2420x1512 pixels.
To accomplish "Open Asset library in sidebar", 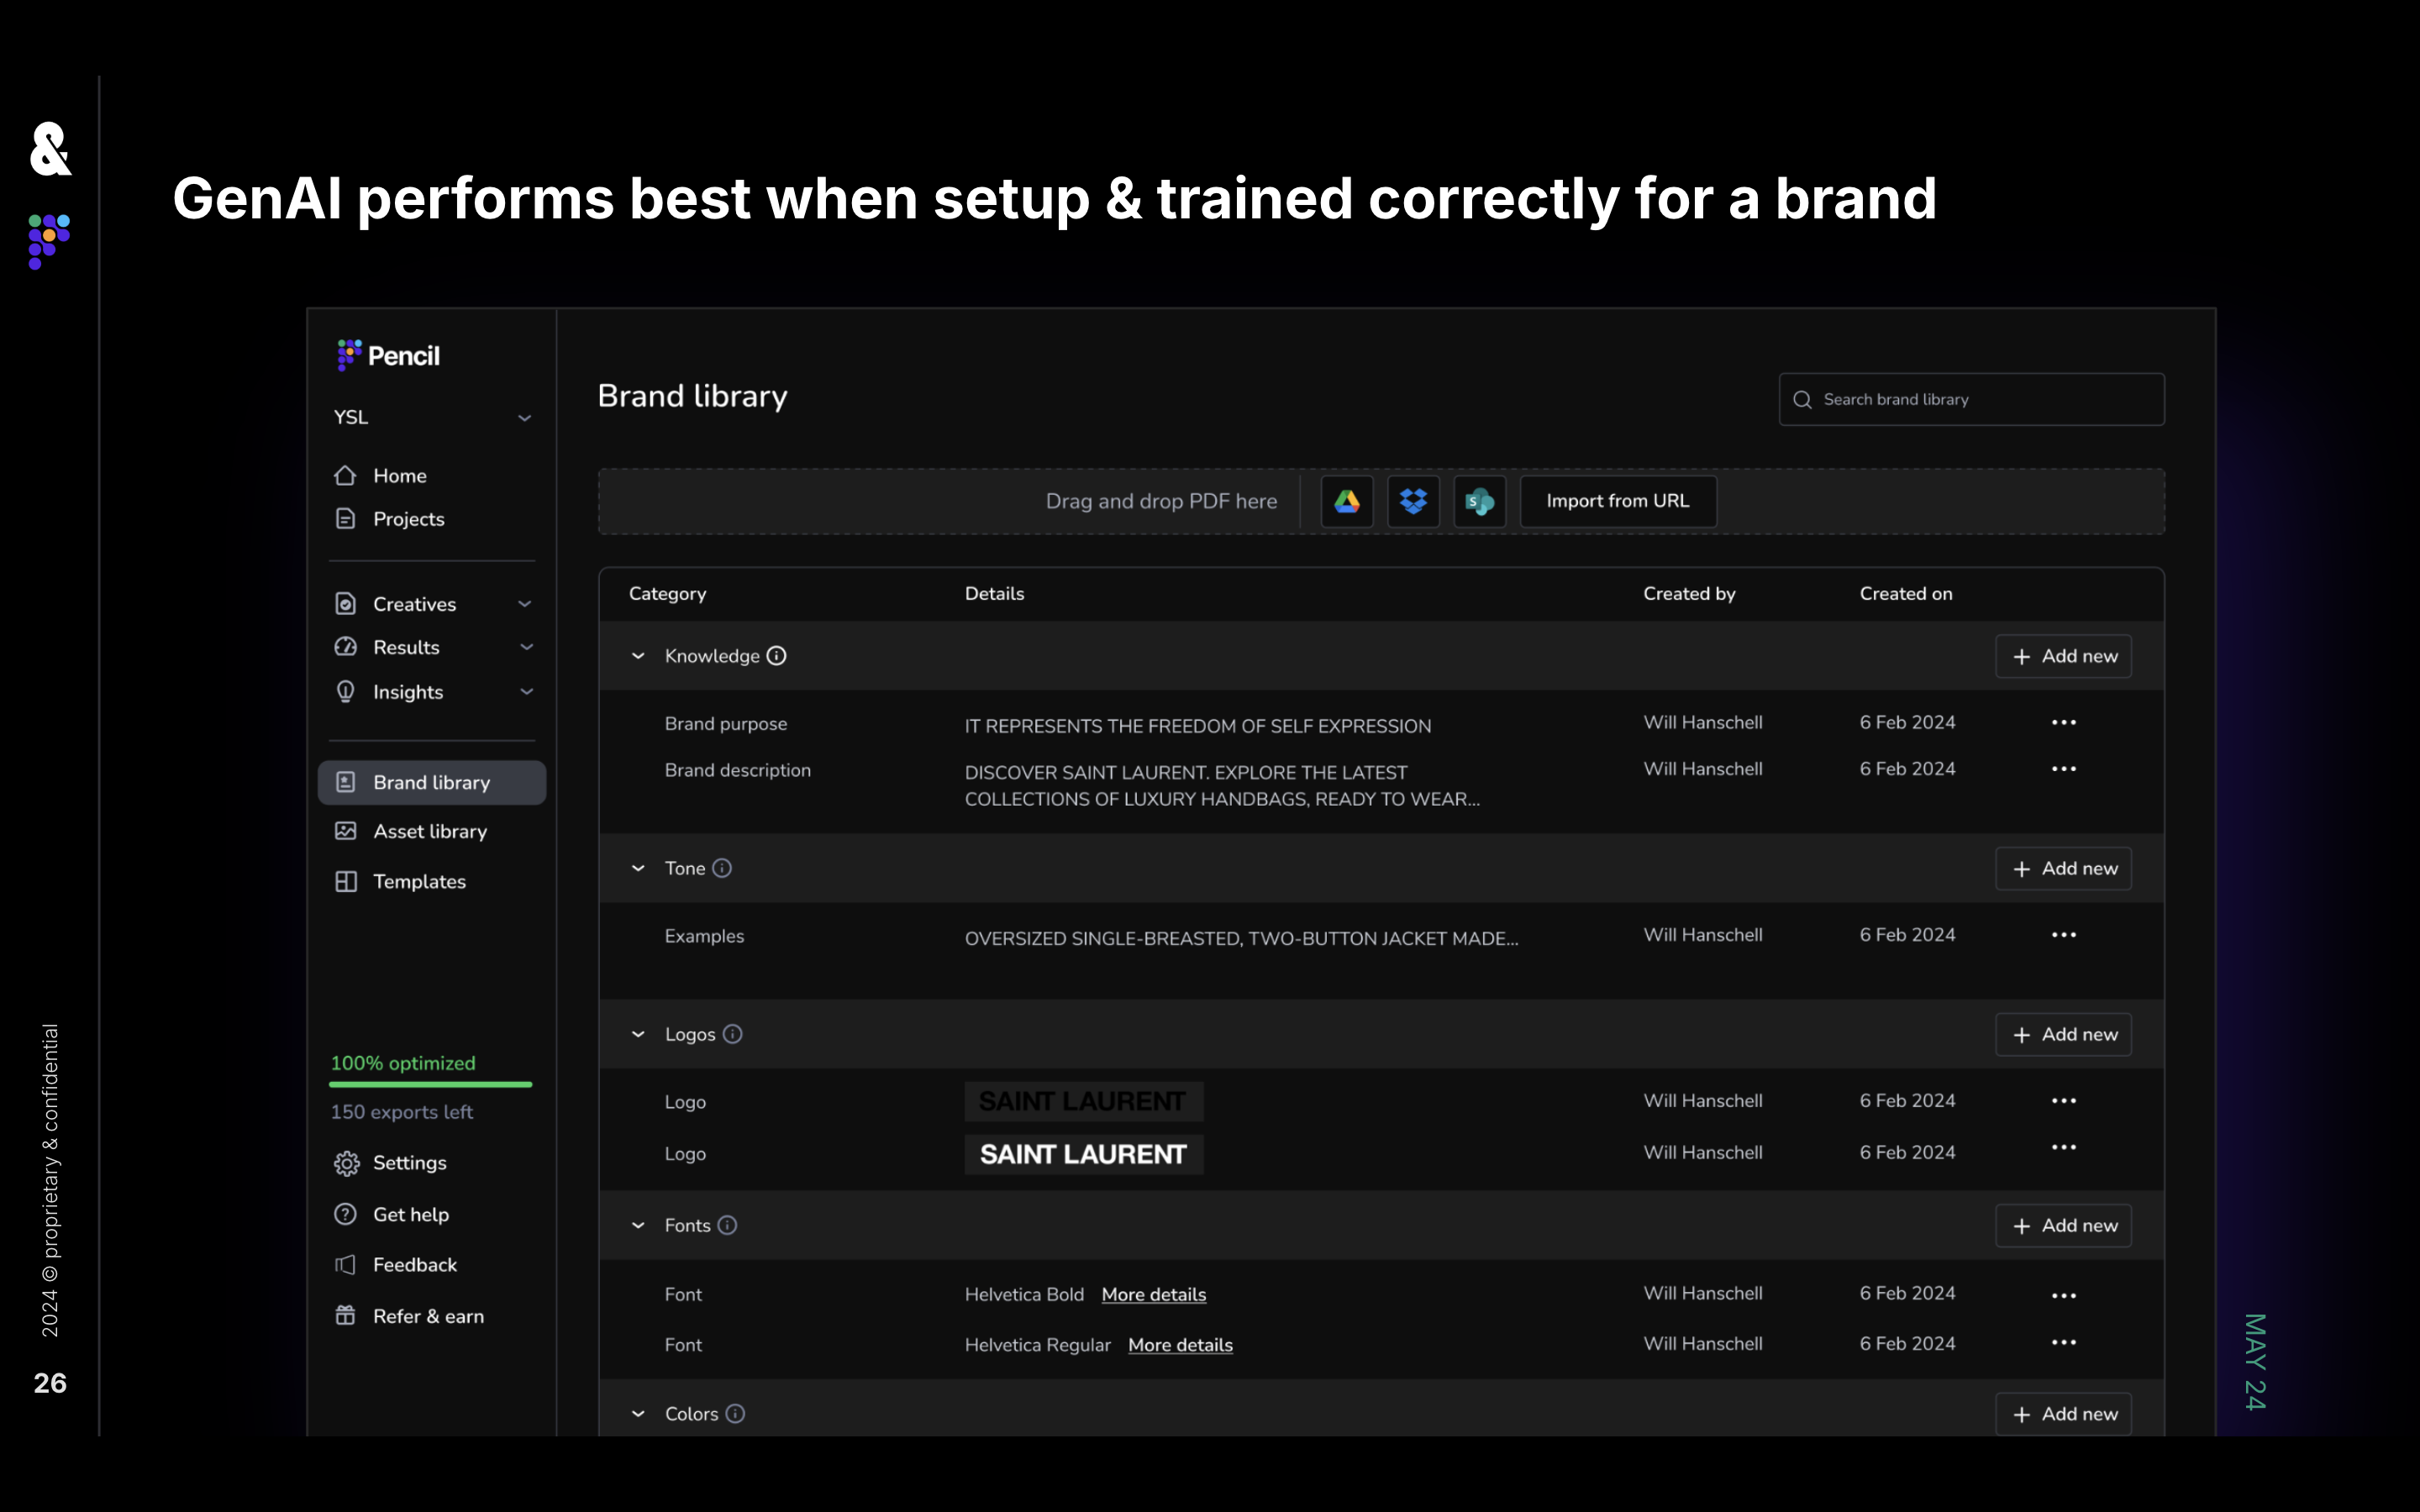I will (430, 831).
